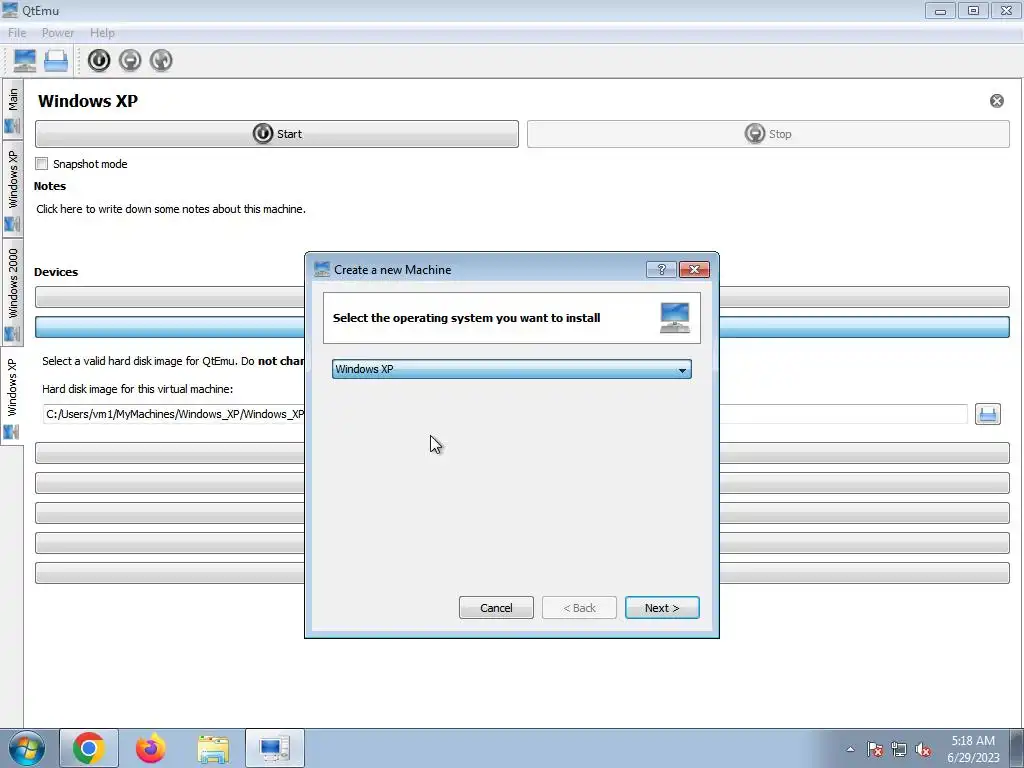Click the computer icon in wizard header
1024x768 pixels.
(675, 318)
